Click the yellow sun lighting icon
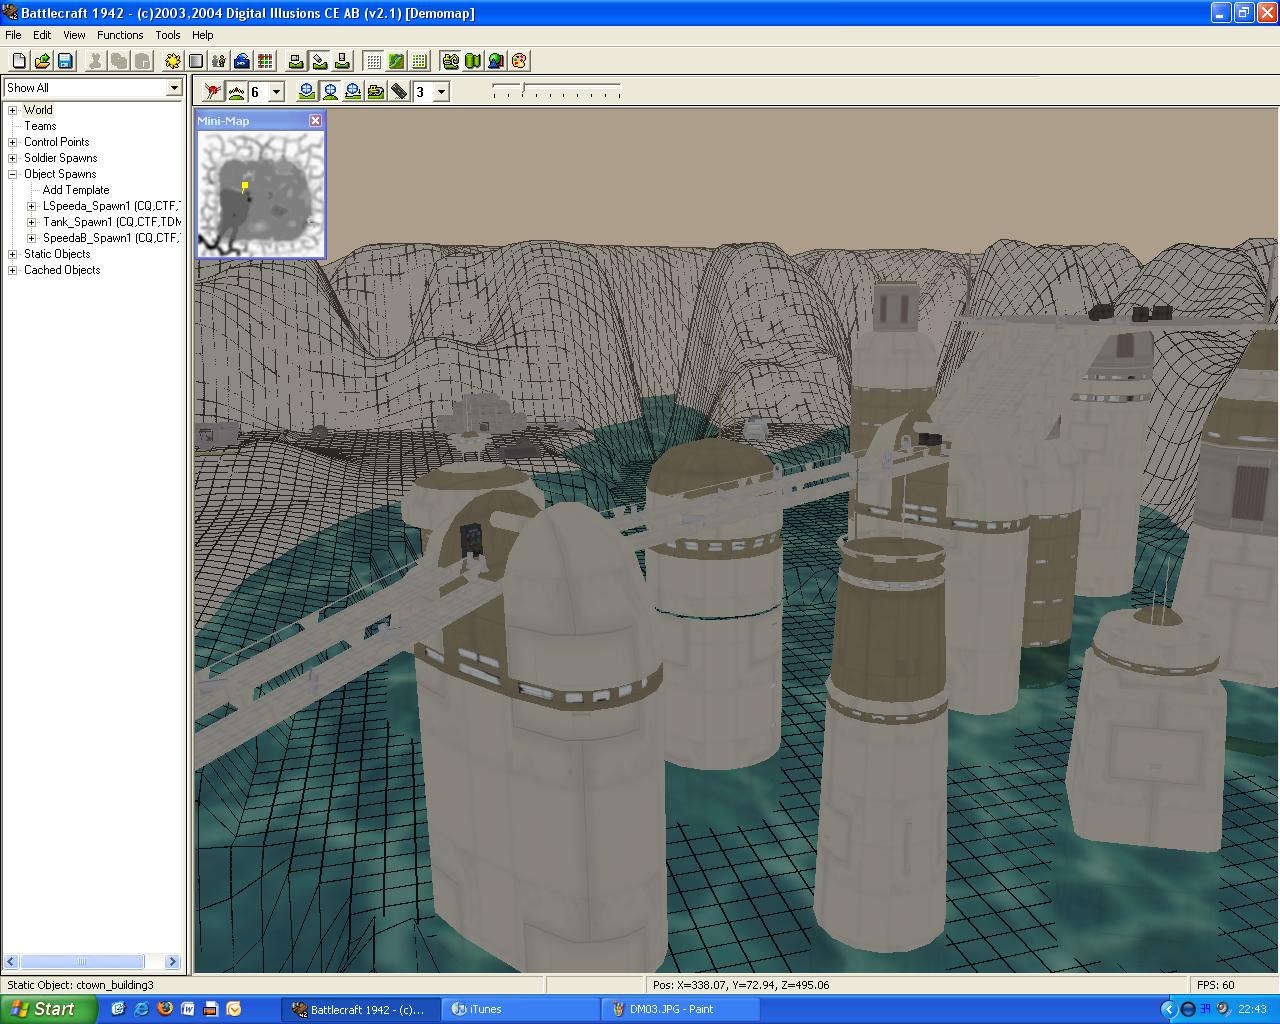1280x1024 pixels. click(173, 61)
